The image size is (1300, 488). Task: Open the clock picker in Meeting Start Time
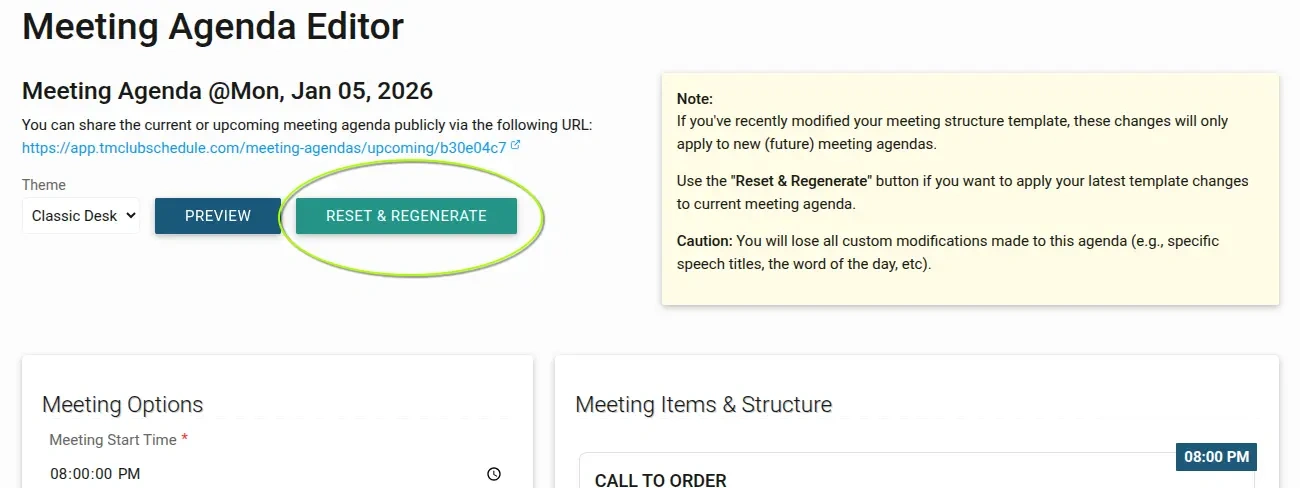(x=493, y=474)
